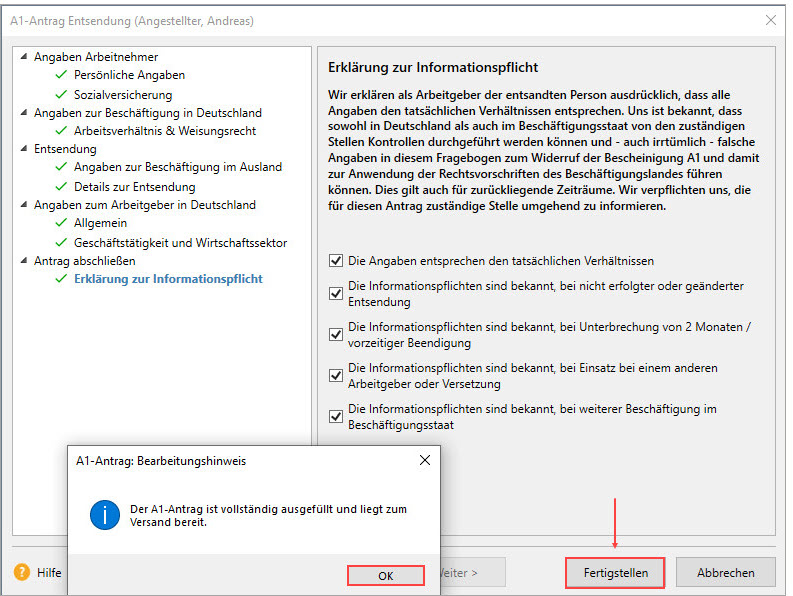Collapse the Antrag abschließen tree node
Viewport: 793px width, 596px height.
(24, 261)
